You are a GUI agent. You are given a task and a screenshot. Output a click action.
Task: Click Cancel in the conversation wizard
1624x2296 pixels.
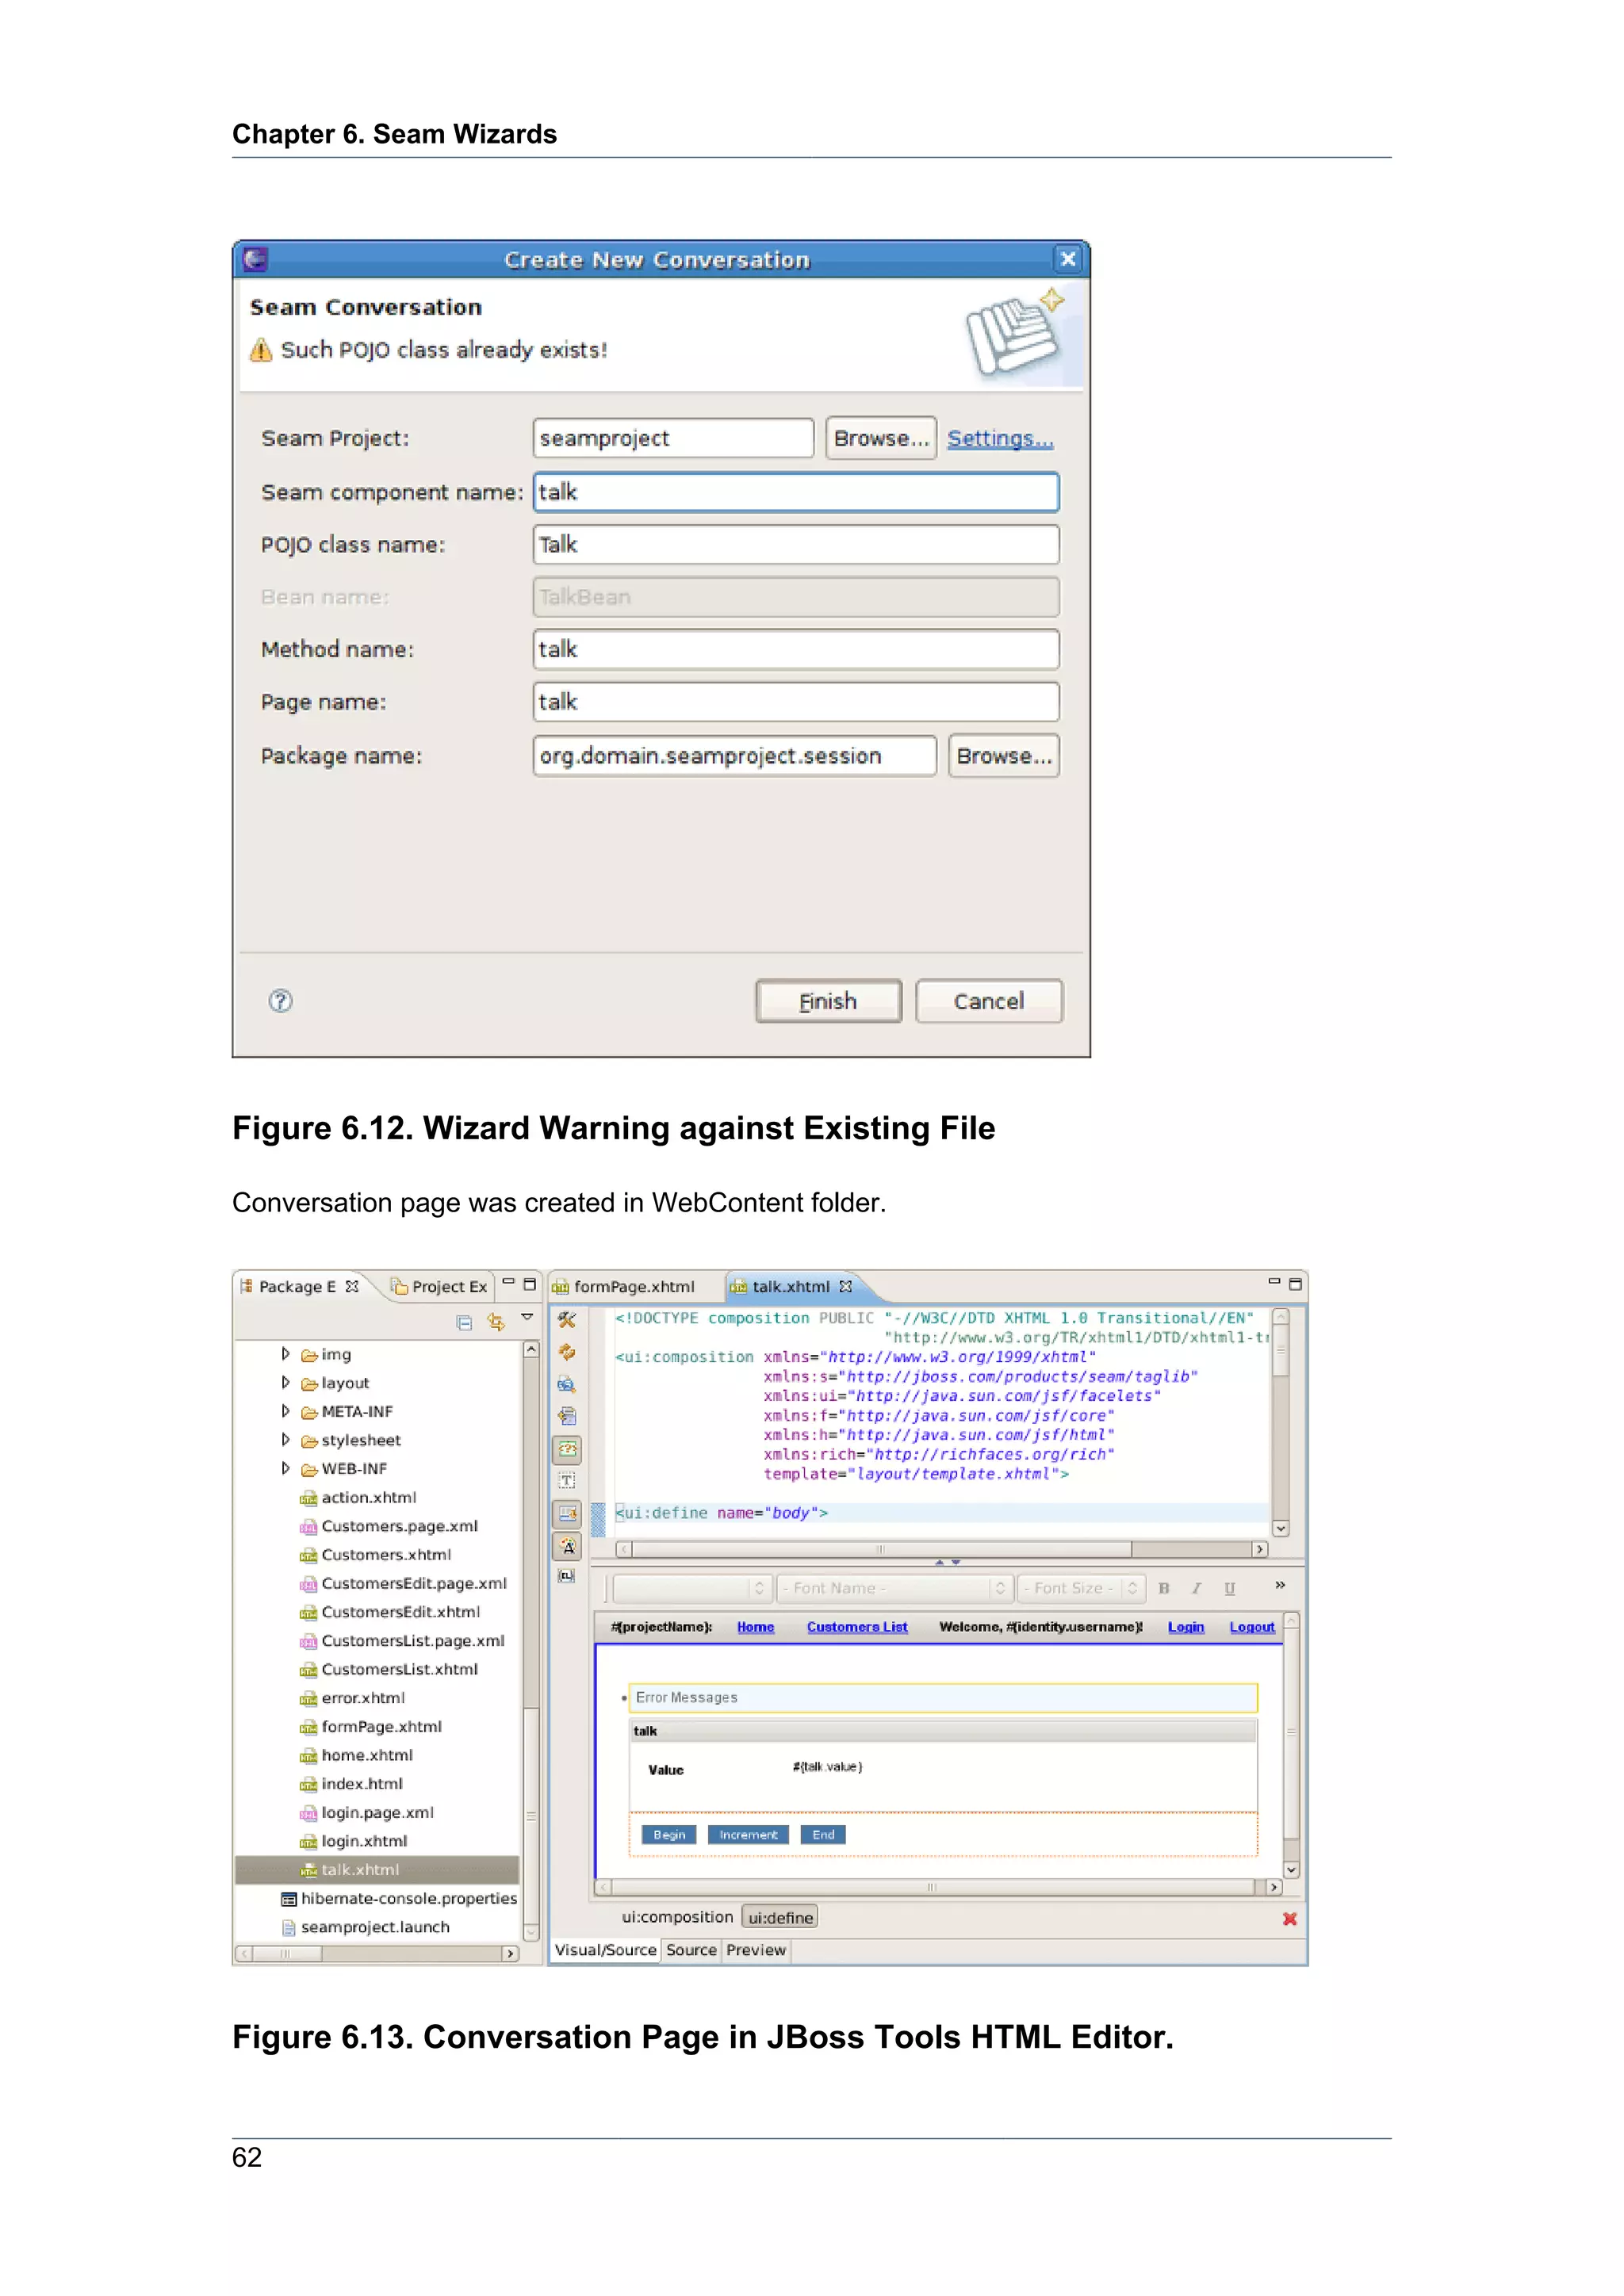tap(989, 1001)
